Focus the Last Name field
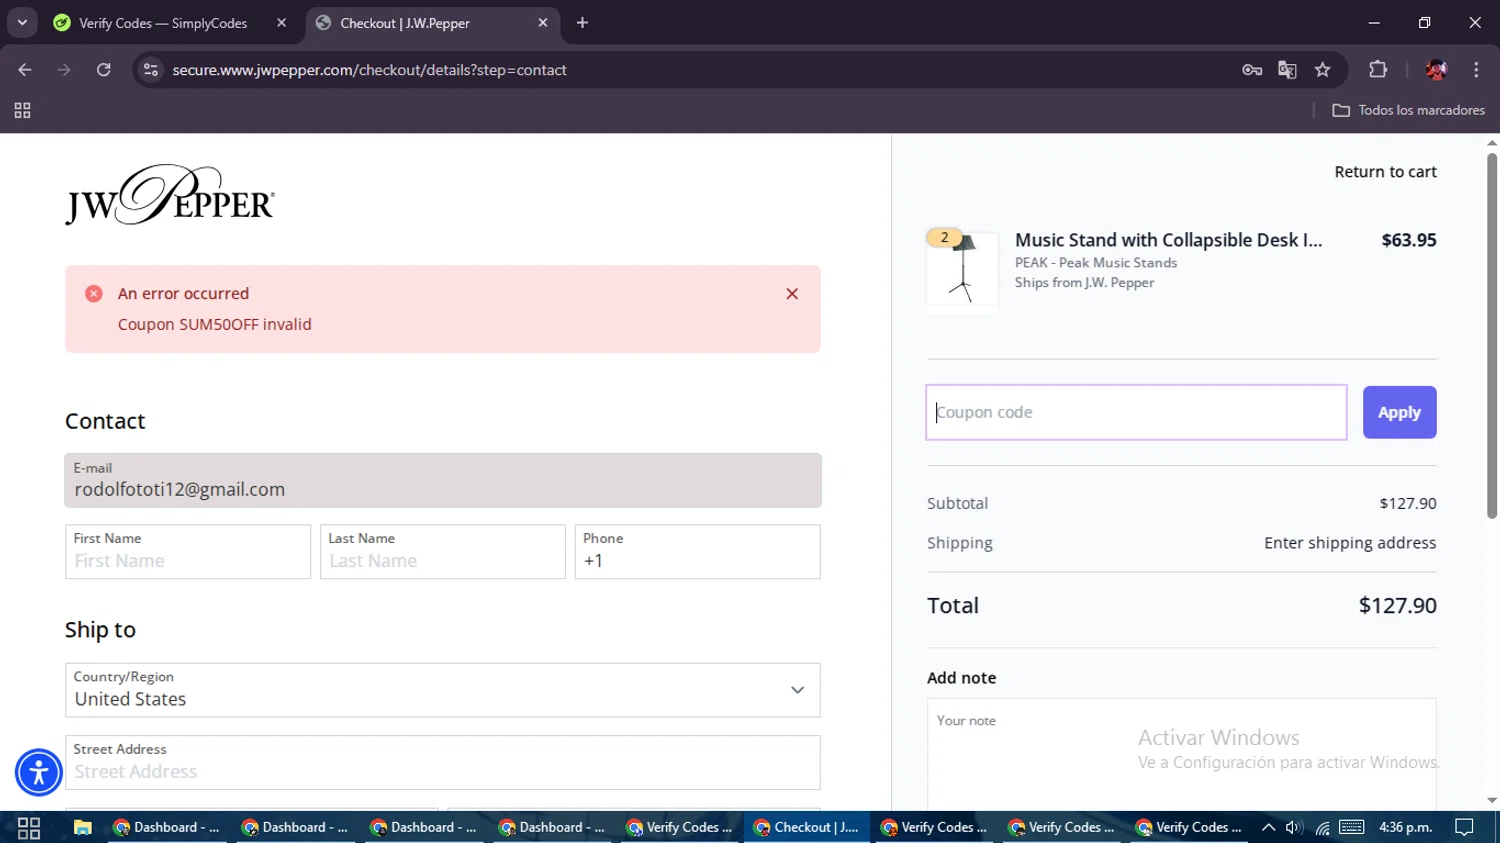 click(x=443, y=552)
